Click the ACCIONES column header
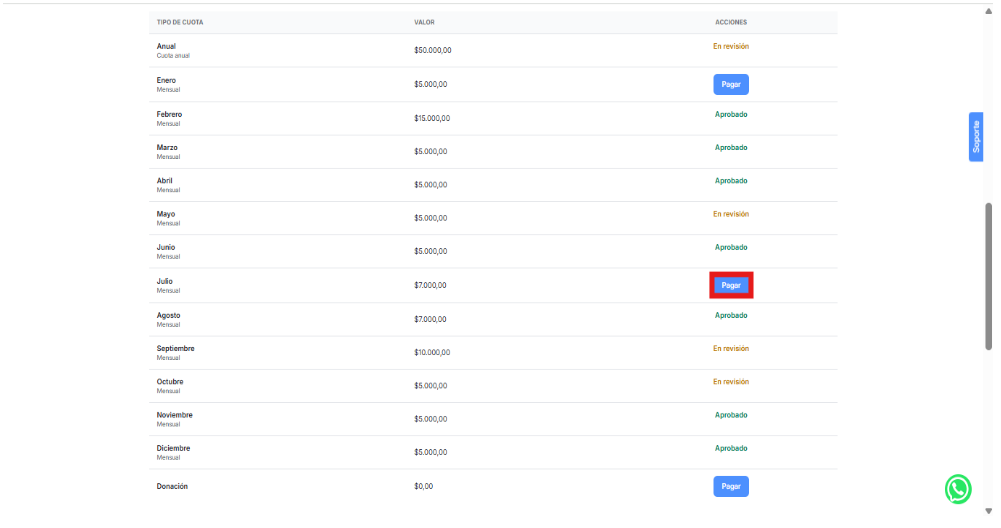 click(x=730, y=22)
